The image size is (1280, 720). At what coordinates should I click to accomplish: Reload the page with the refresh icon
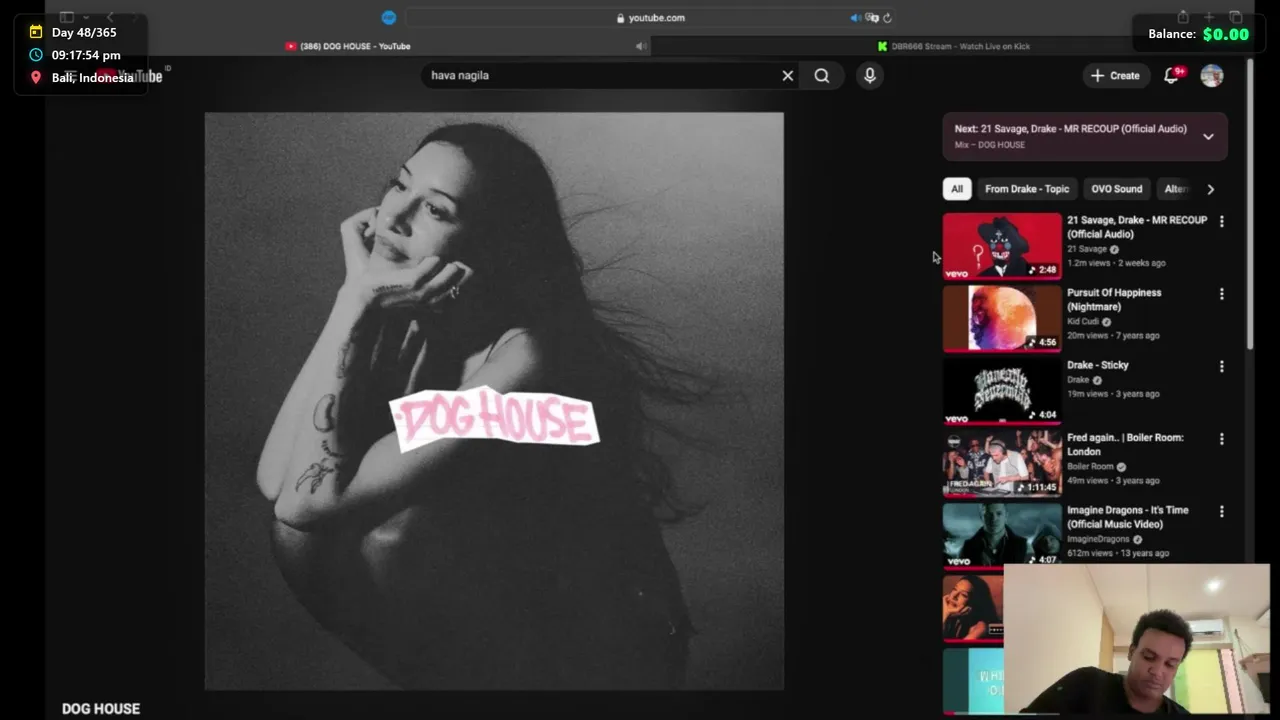point(887,17)
